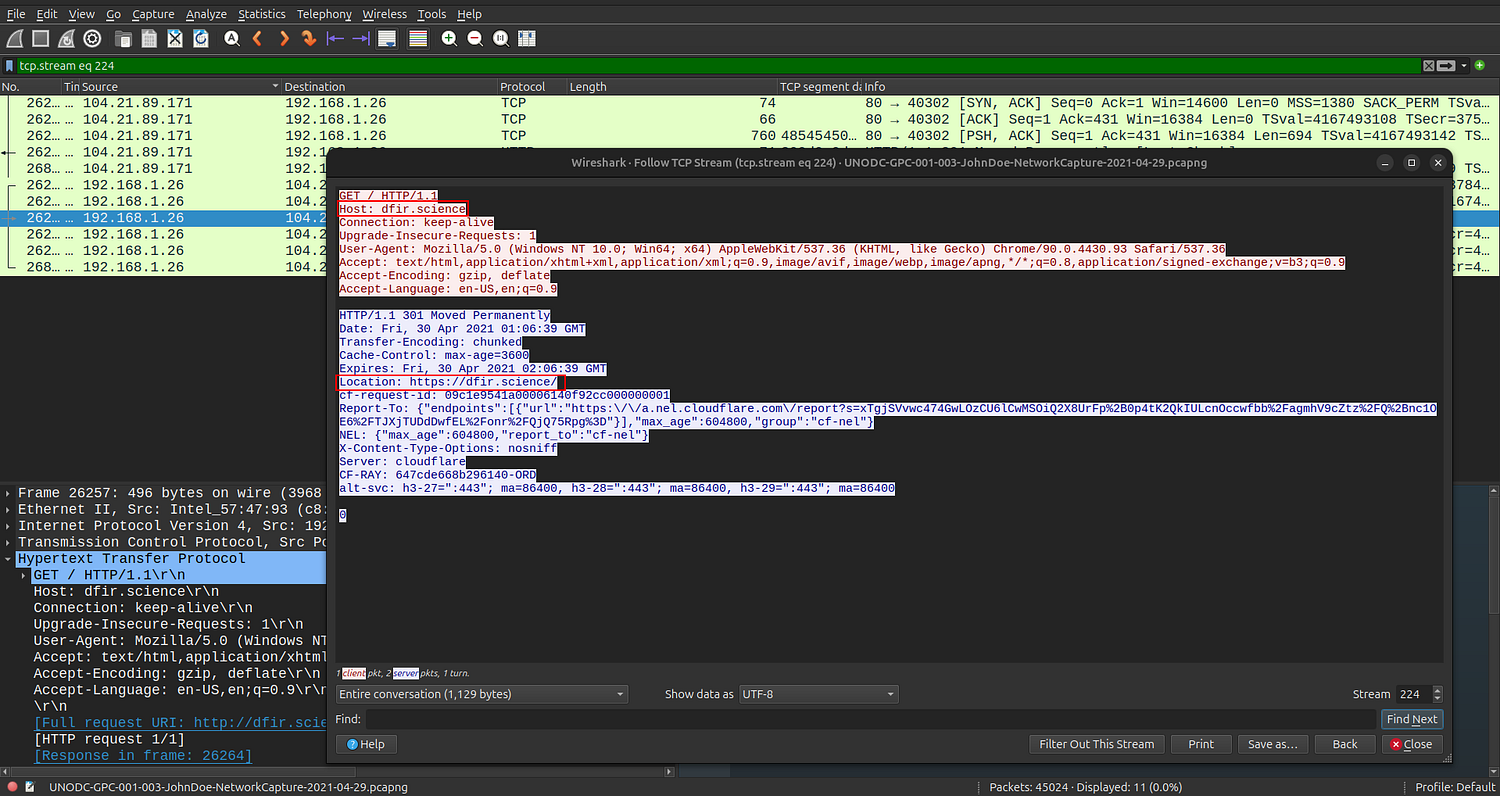Collapse the Hypertext Transfer Protocol section

point(9,559)
